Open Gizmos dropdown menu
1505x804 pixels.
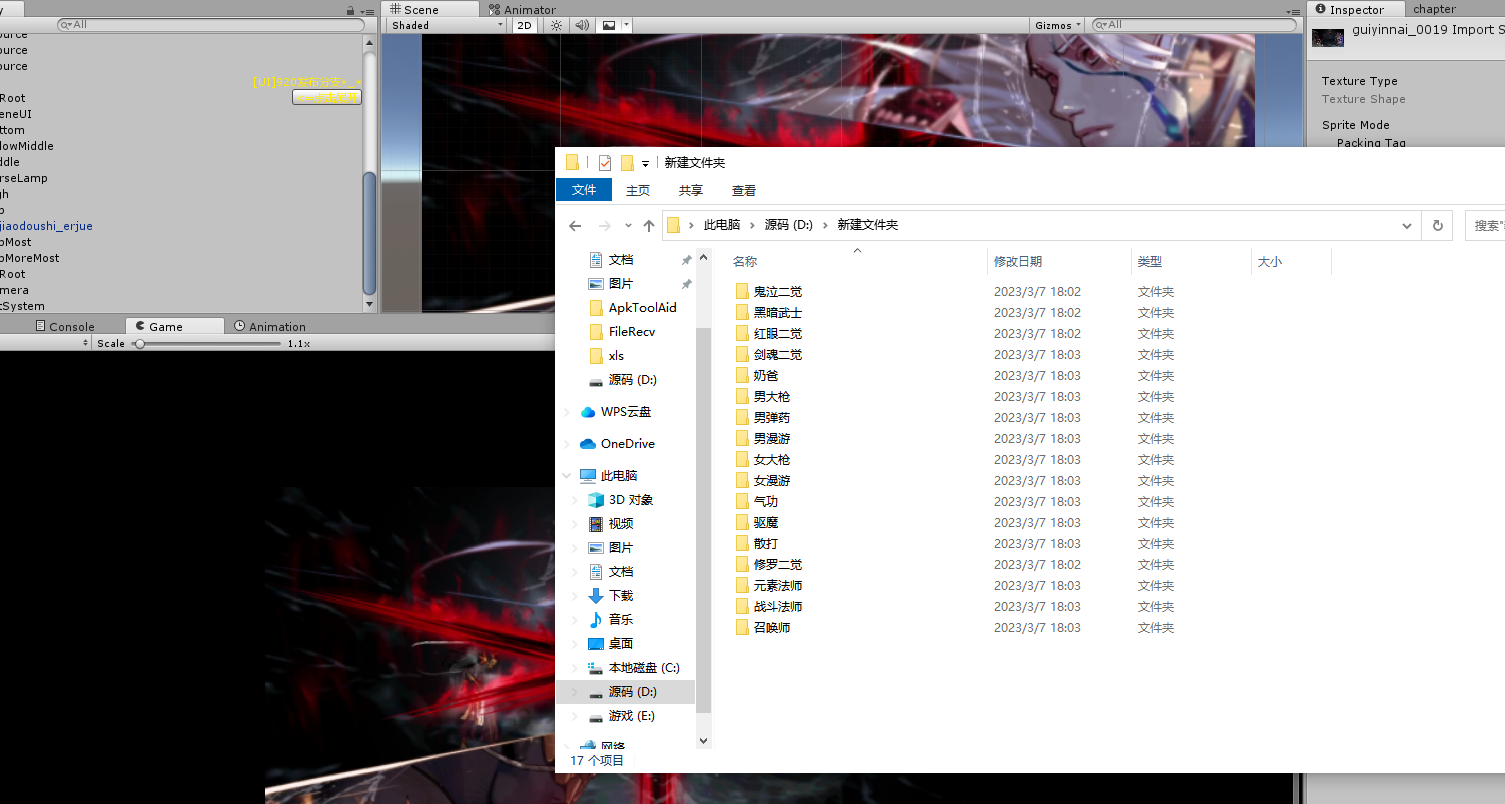pos(1058,26)
